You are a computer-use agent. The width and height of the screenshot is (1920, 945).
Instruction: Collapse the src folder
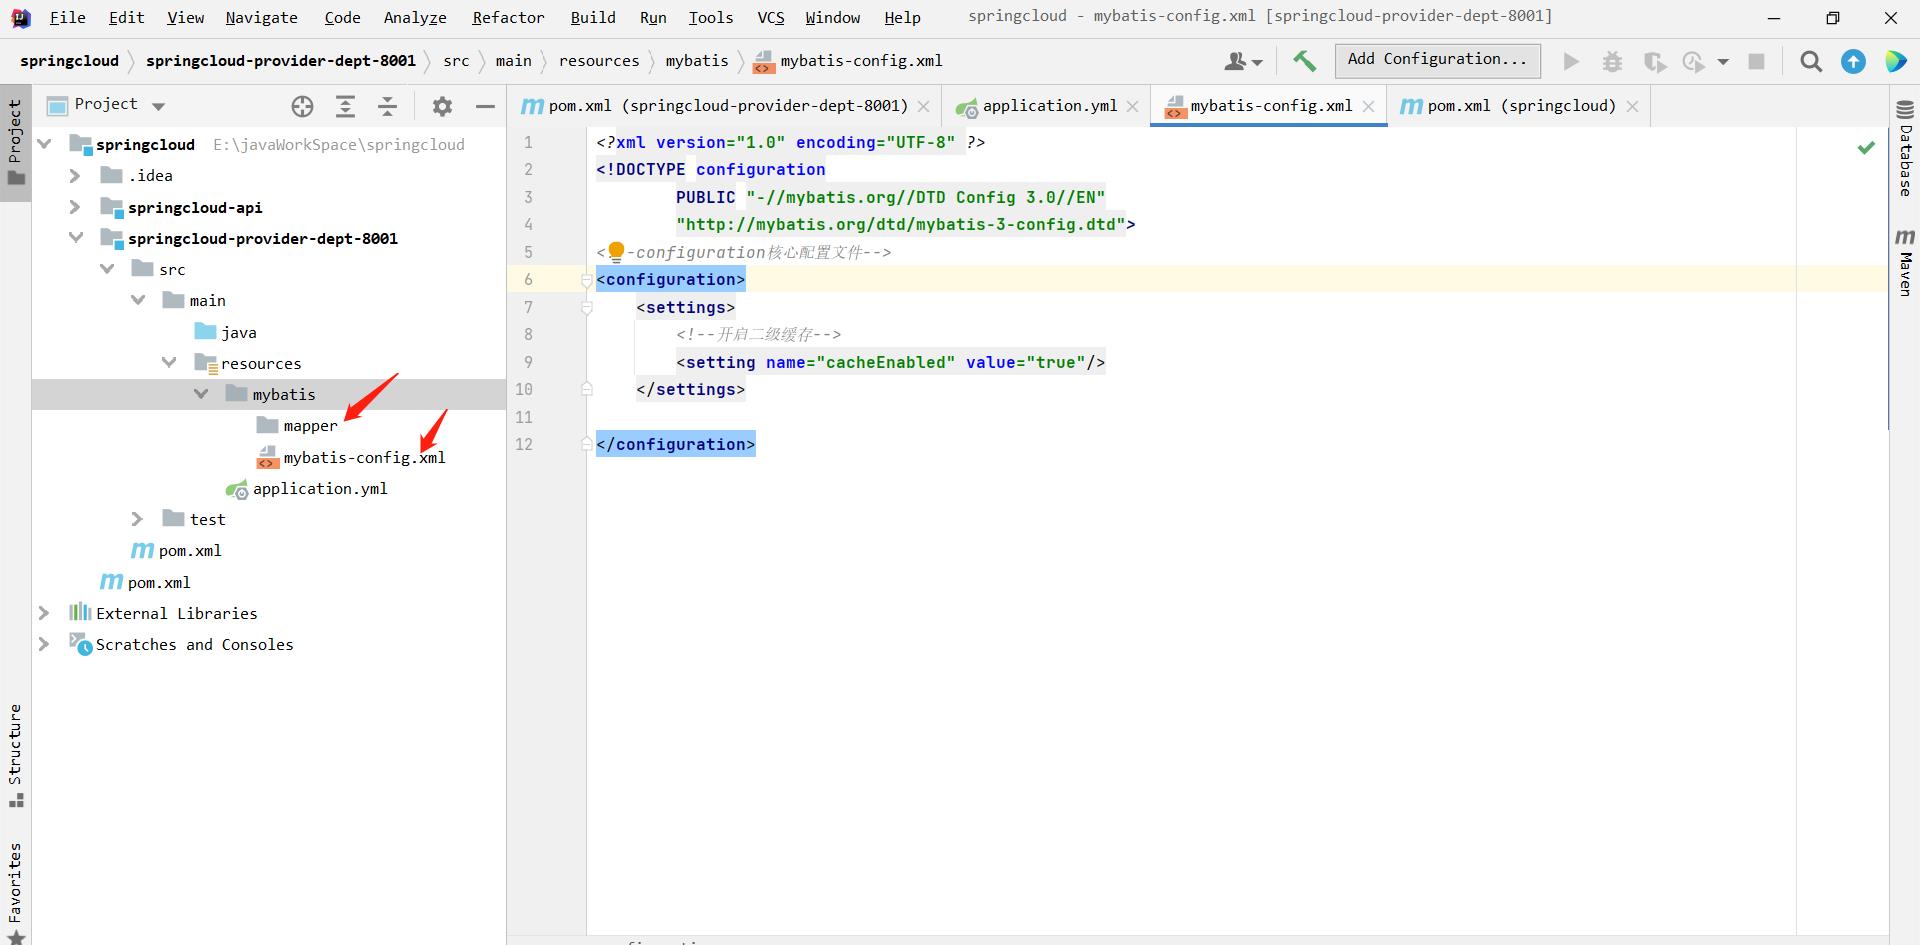(107, 269)
